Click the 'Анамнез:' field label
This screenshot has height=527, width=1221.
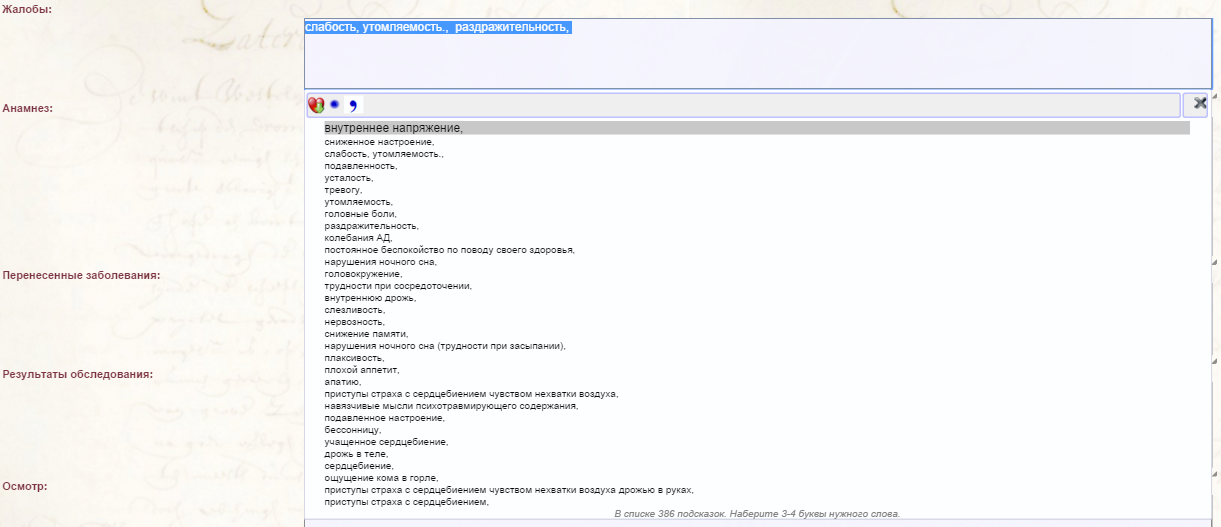pyautogui.click(x=28, y=107)
